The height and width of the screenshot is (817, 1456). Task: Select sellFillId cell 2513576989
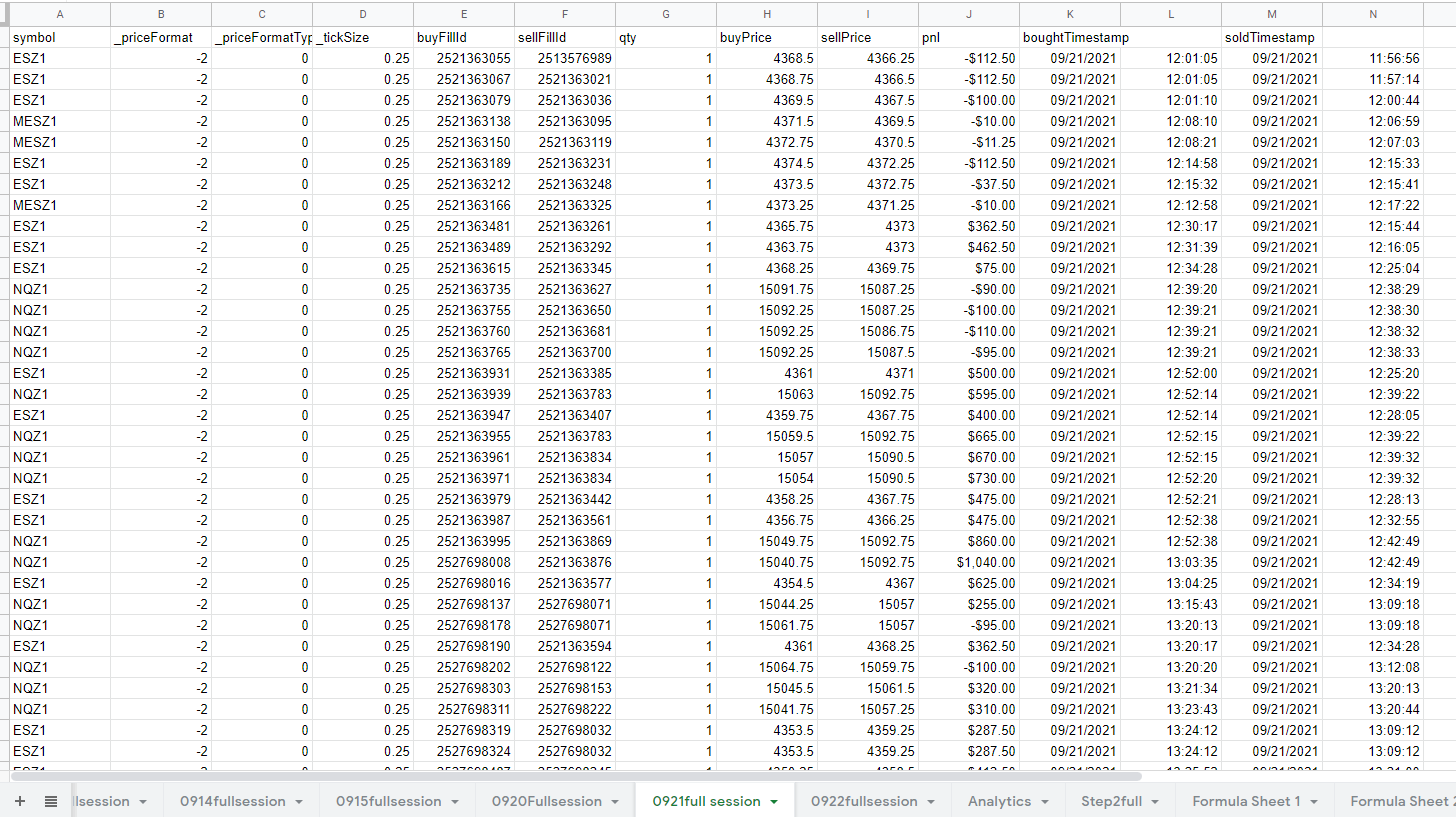565,58
